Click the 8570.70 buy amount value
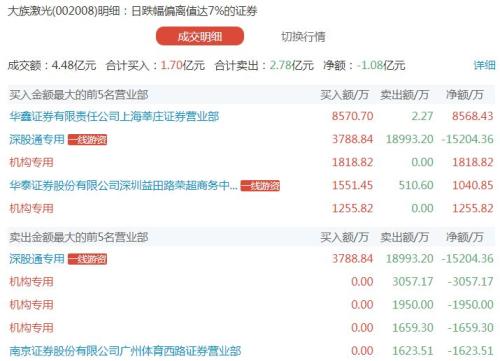 pyautogui.click(x=352, y=116)
